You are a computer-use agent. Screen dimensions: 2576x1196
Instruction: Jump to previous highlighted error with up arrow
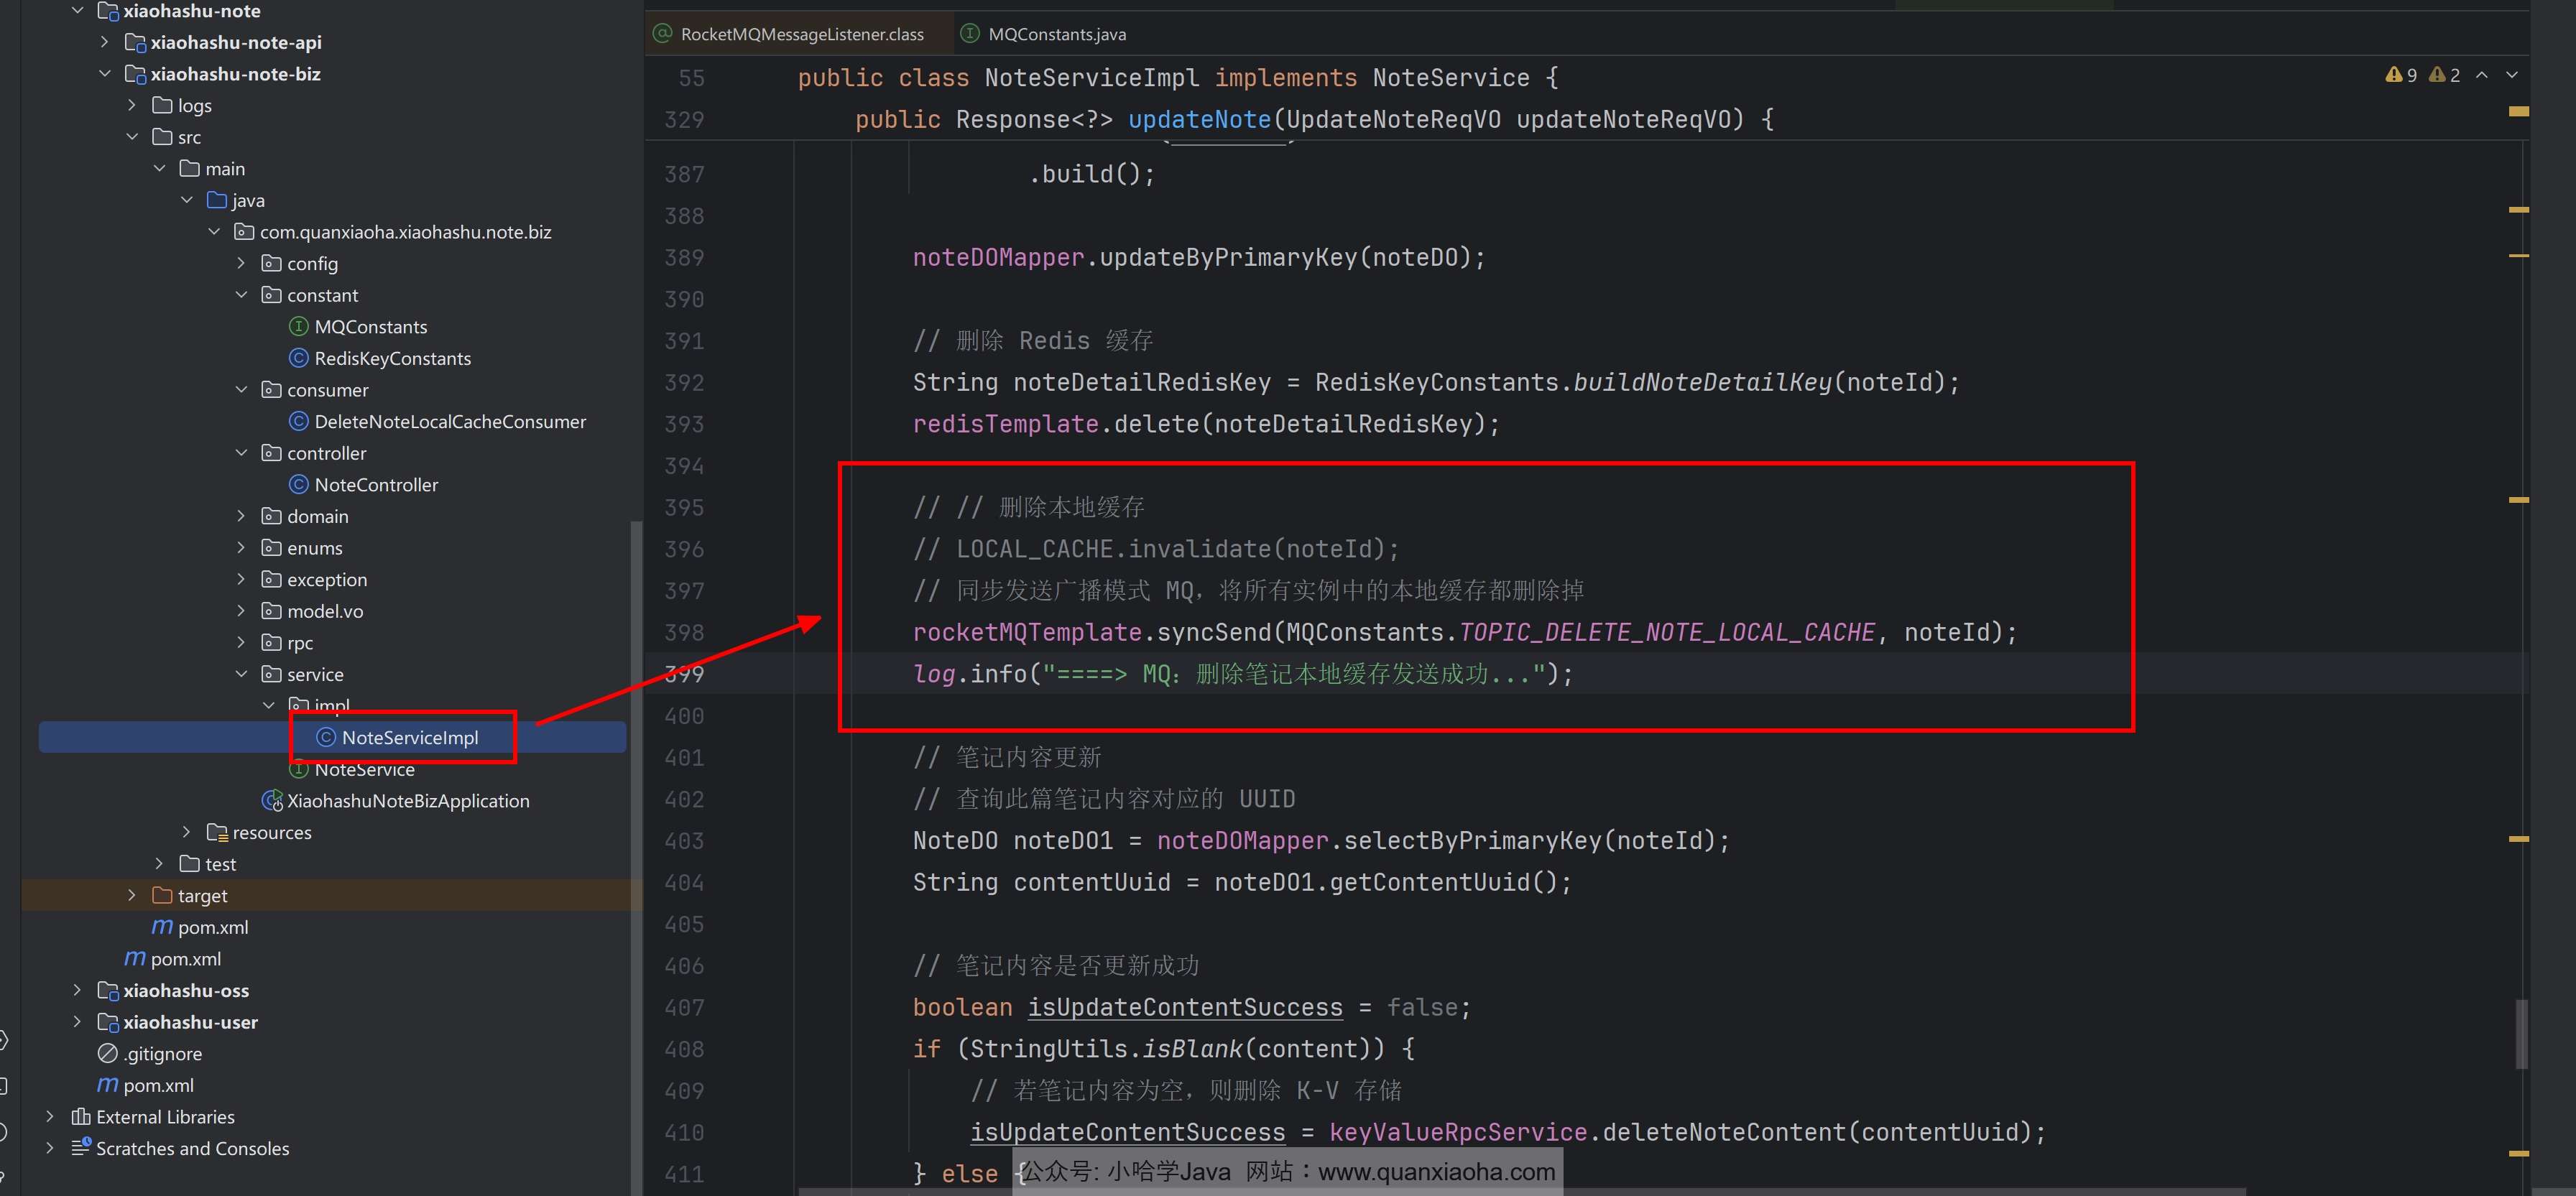click(2482, 75)
